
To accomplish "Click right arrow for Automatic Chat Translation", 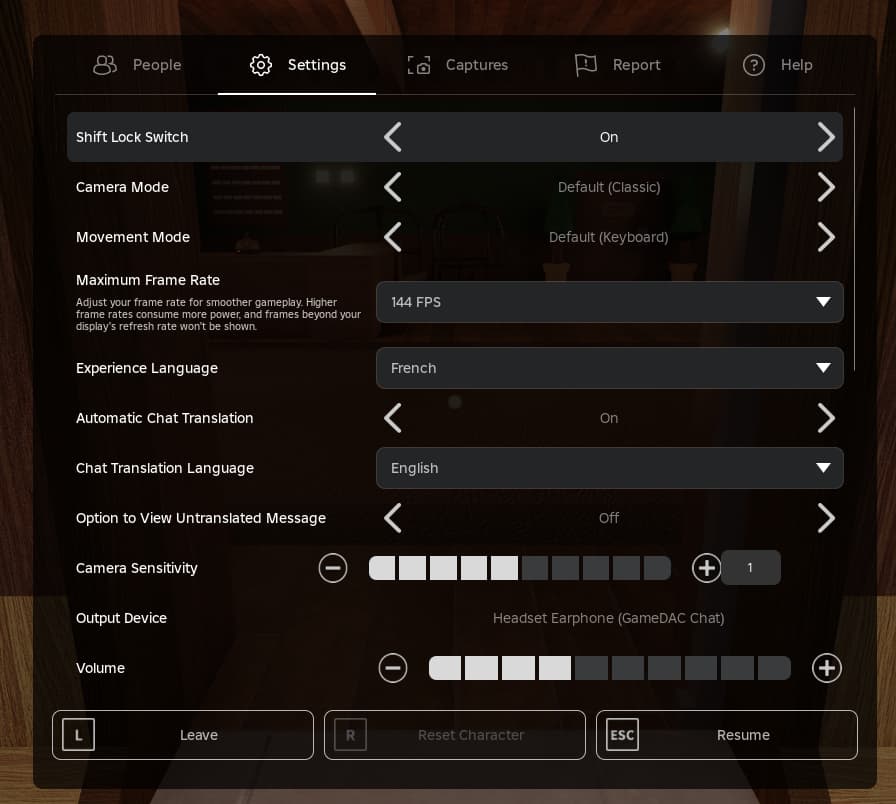I will click(826, 418).
